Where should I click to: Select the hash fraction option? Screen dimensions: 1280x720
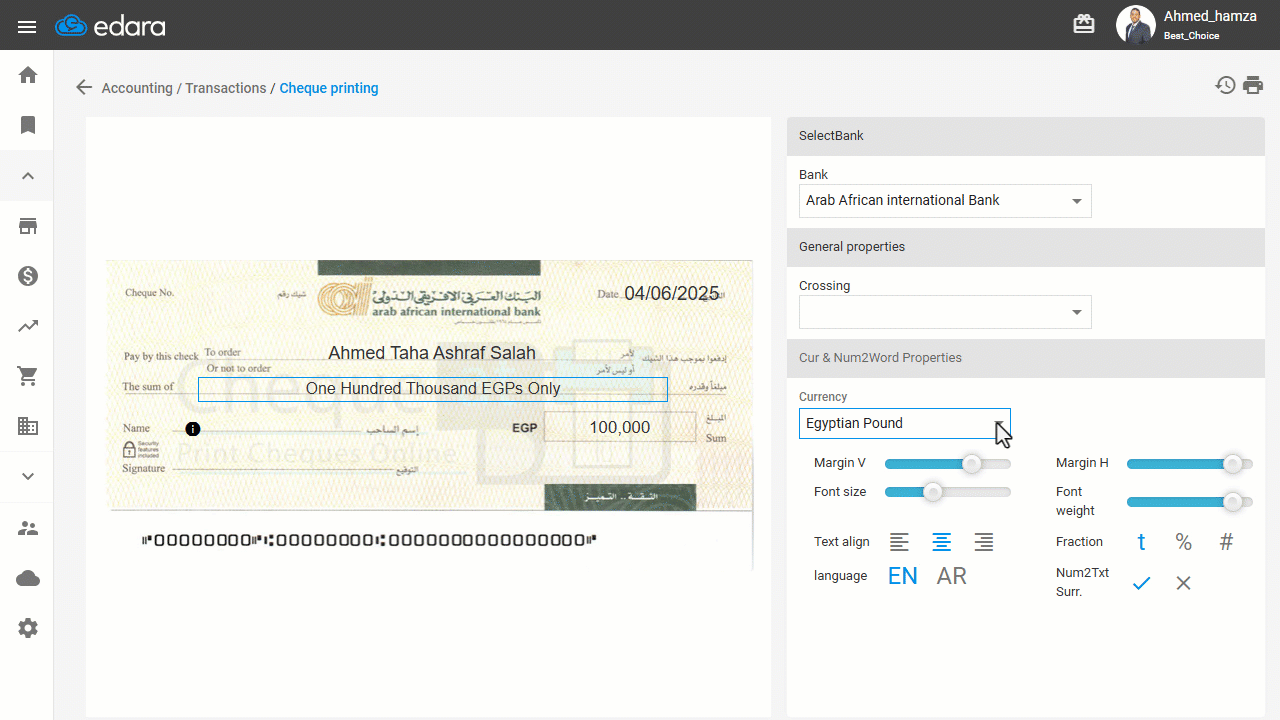[1227, 542]
